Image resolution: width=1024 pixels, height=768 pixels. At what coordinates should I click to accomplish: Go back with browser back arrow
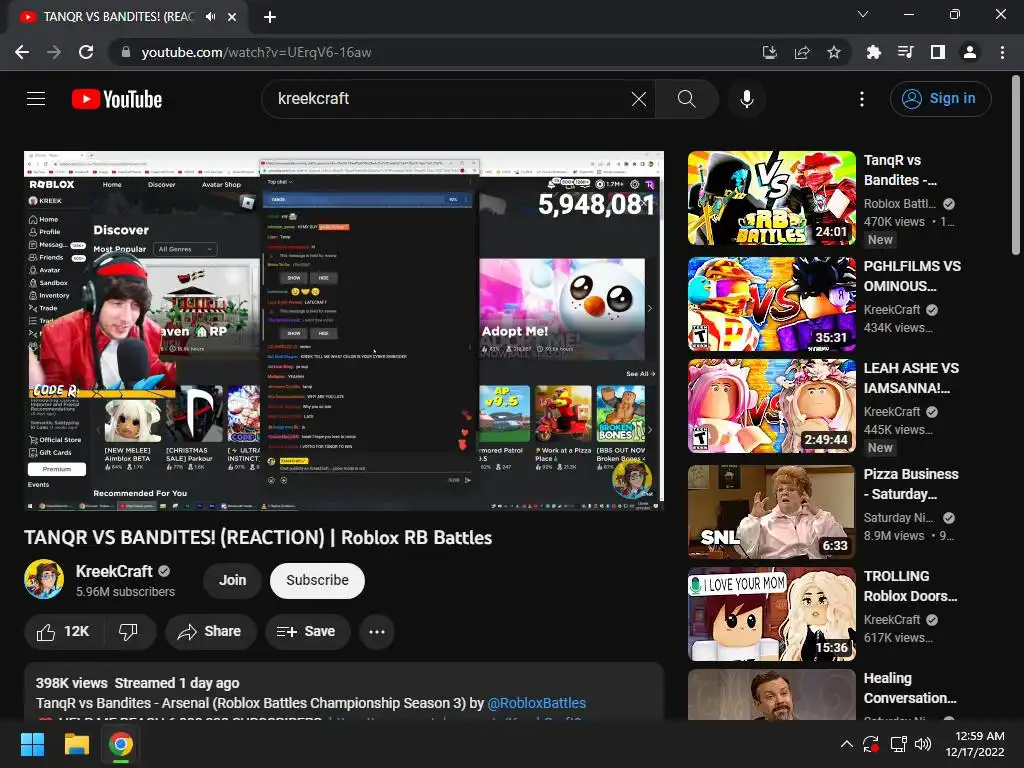(x=22, y=52)
